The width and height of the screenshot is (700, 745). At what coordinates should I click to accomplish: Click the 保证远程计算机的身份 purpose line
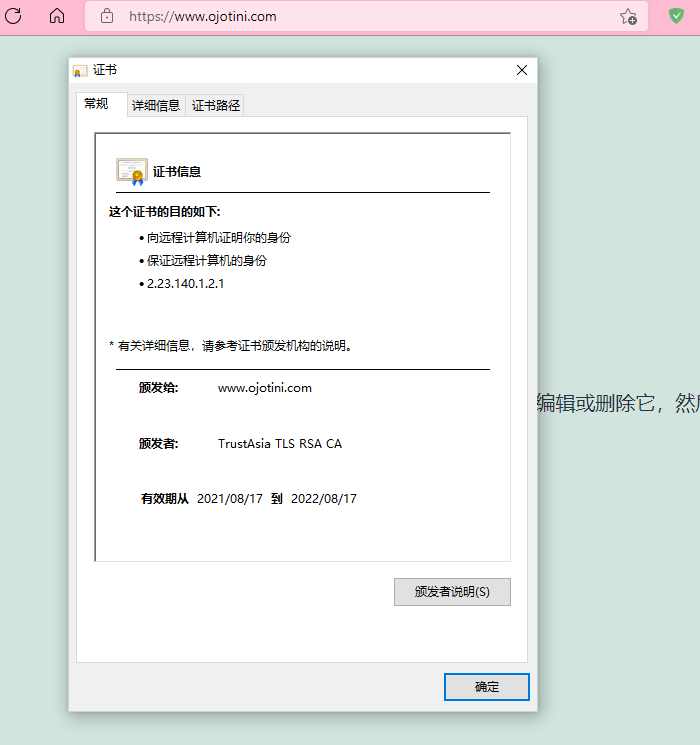(x=207, y=261)
